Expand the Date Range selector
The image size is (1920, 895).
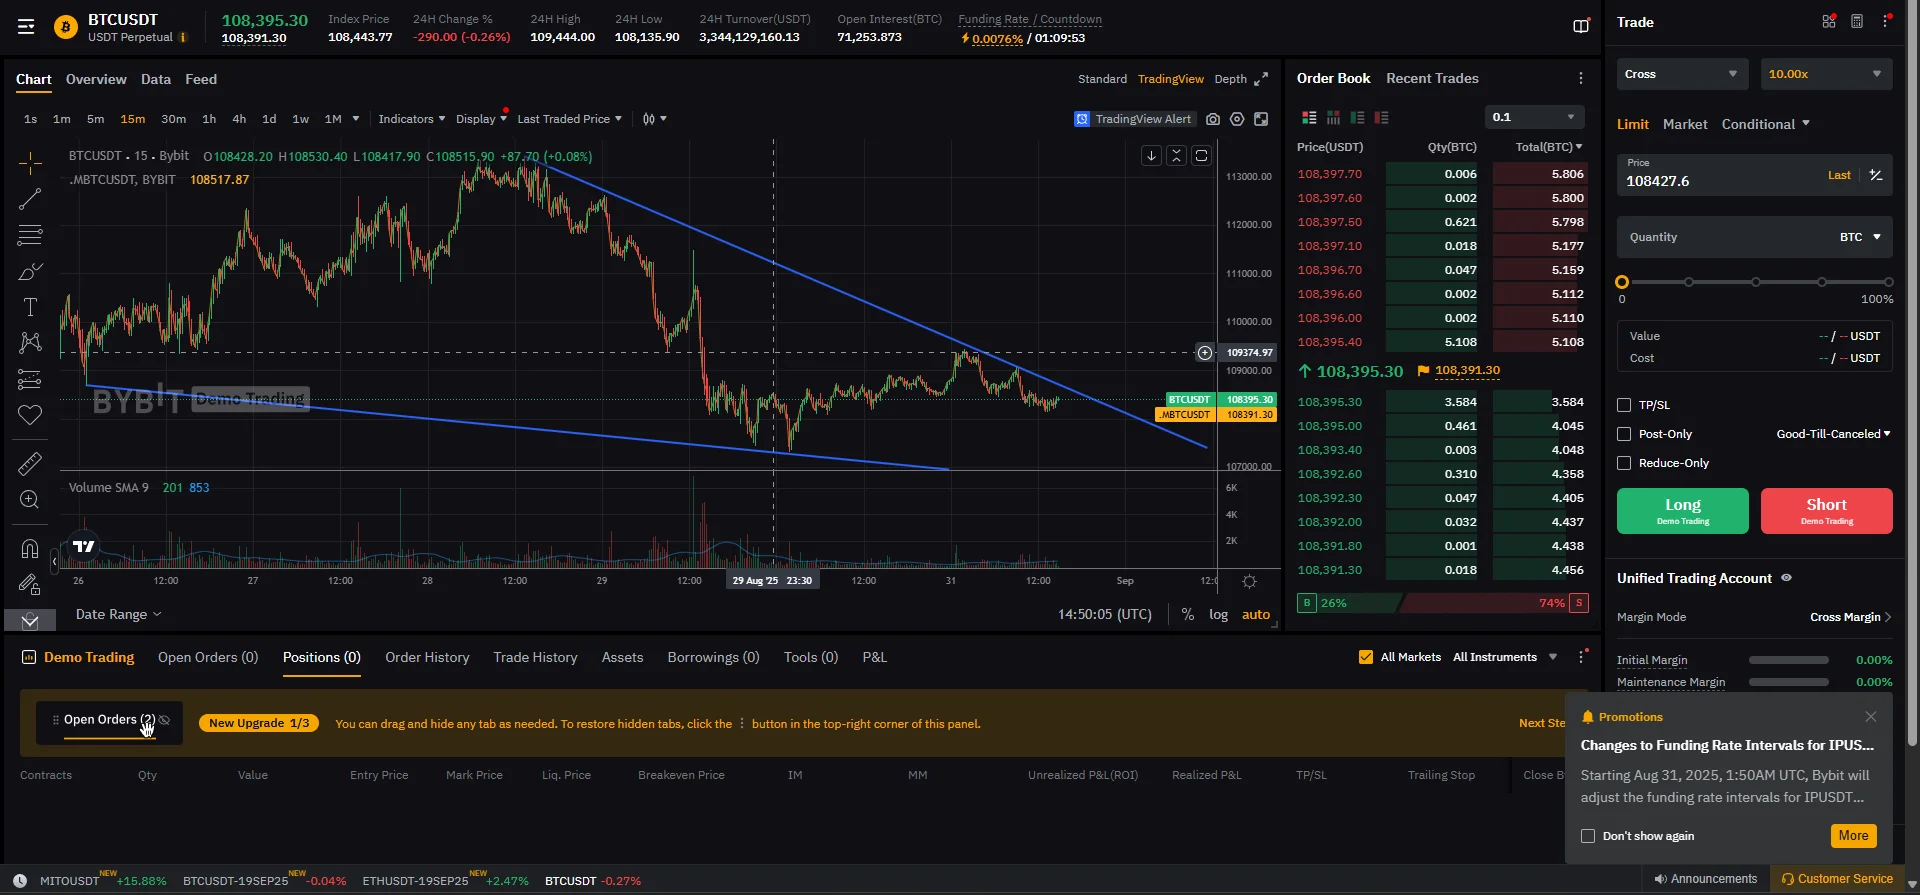[x=118, y=615]
